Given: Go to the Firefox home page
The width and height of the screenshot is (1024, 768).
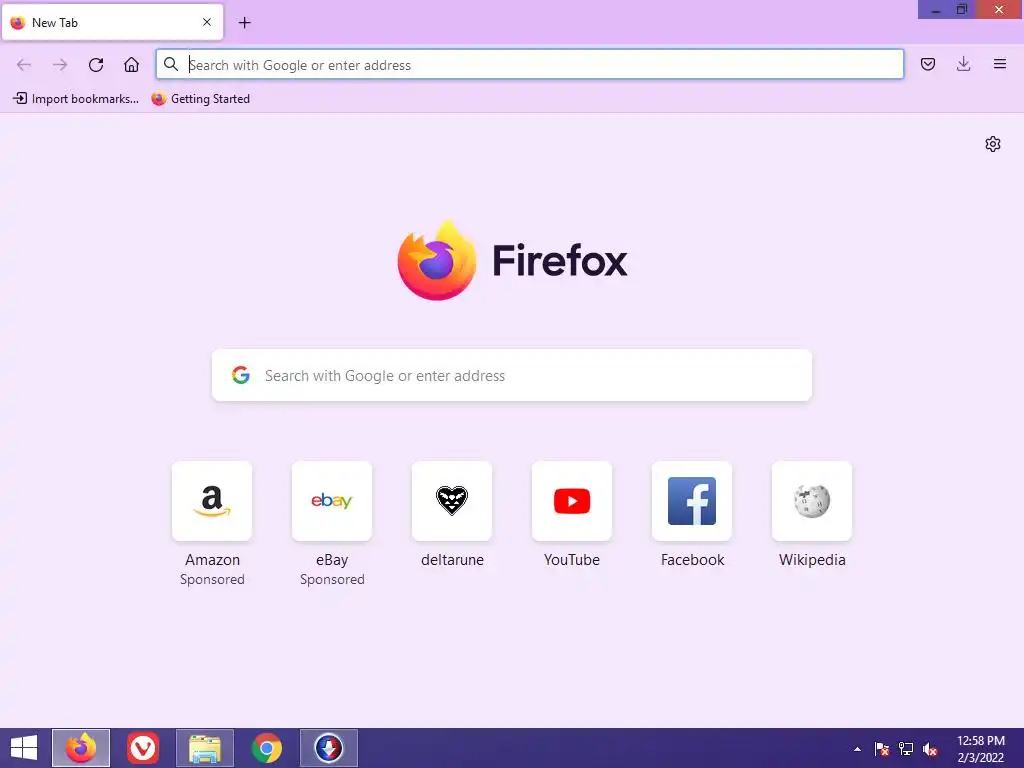Looking at the screenshot, I should click(x=131, y=65).
